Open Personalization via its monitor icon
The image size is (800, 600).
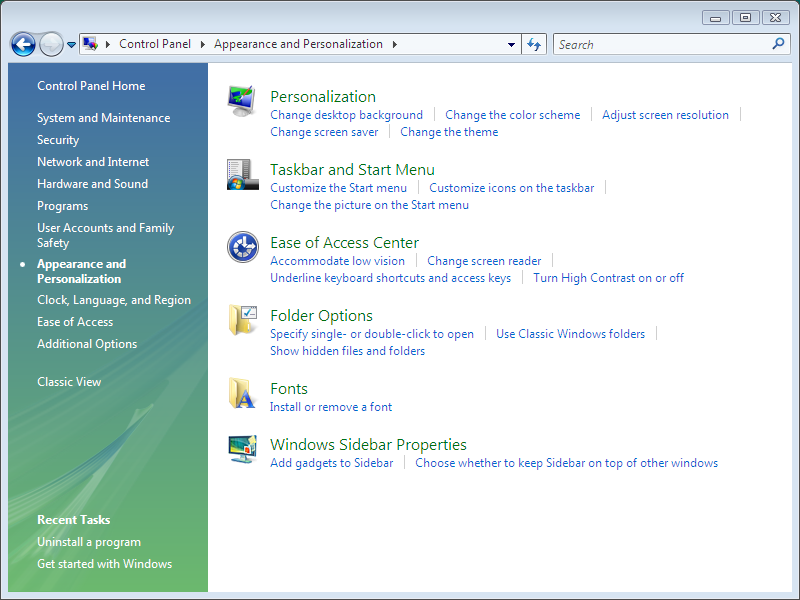click(x=241, y=99)
